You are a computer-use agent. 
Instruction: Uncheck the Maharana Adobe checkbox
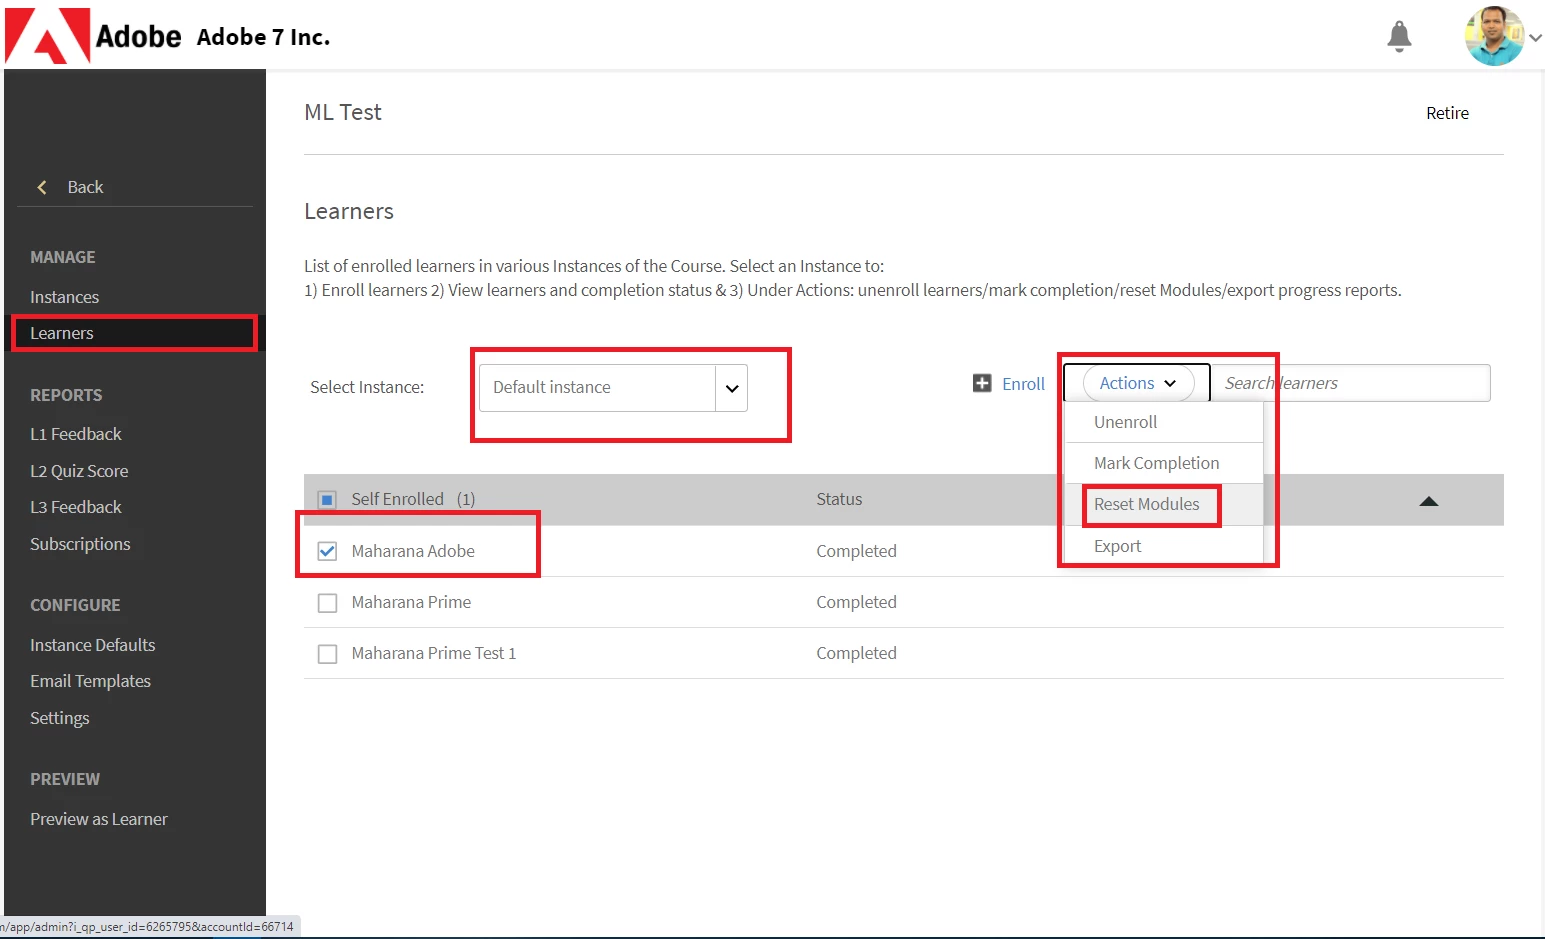pyautogui.click(x=327, y=551)
